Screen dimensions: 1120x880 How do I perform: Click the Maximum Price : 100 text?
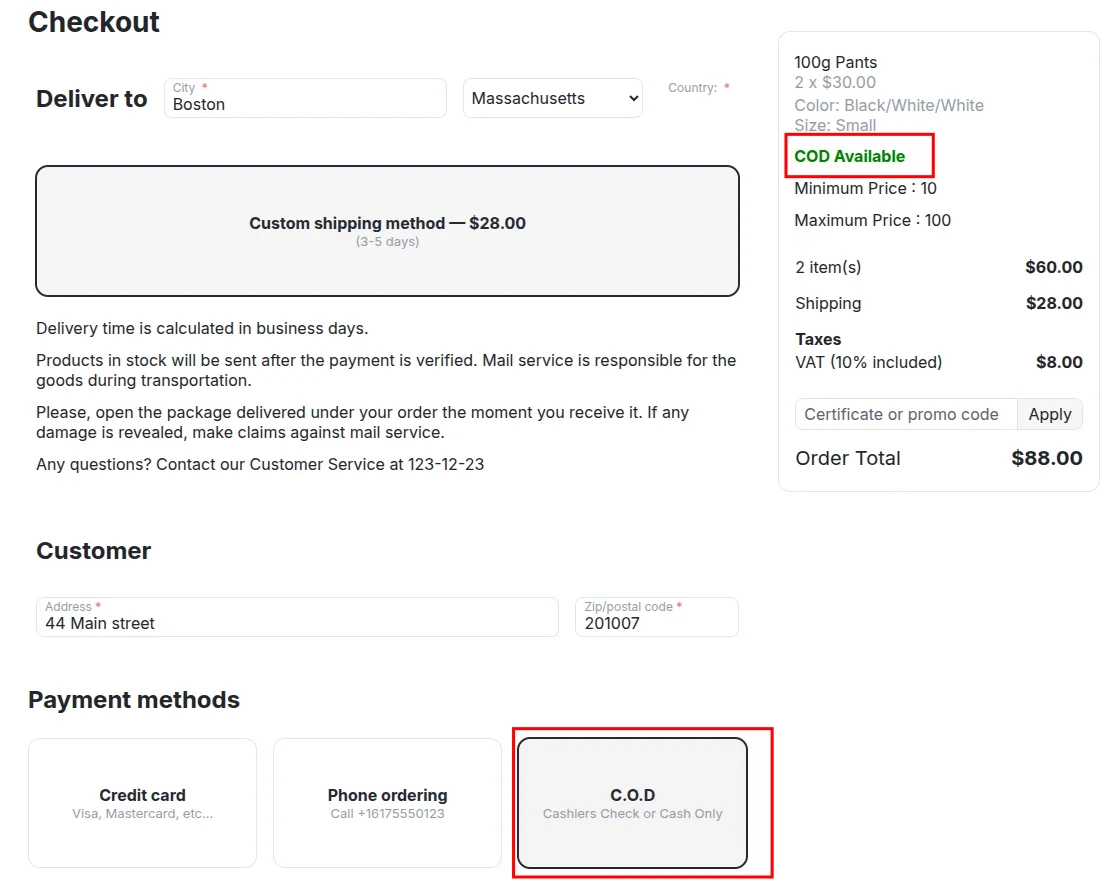click(872, 220)
